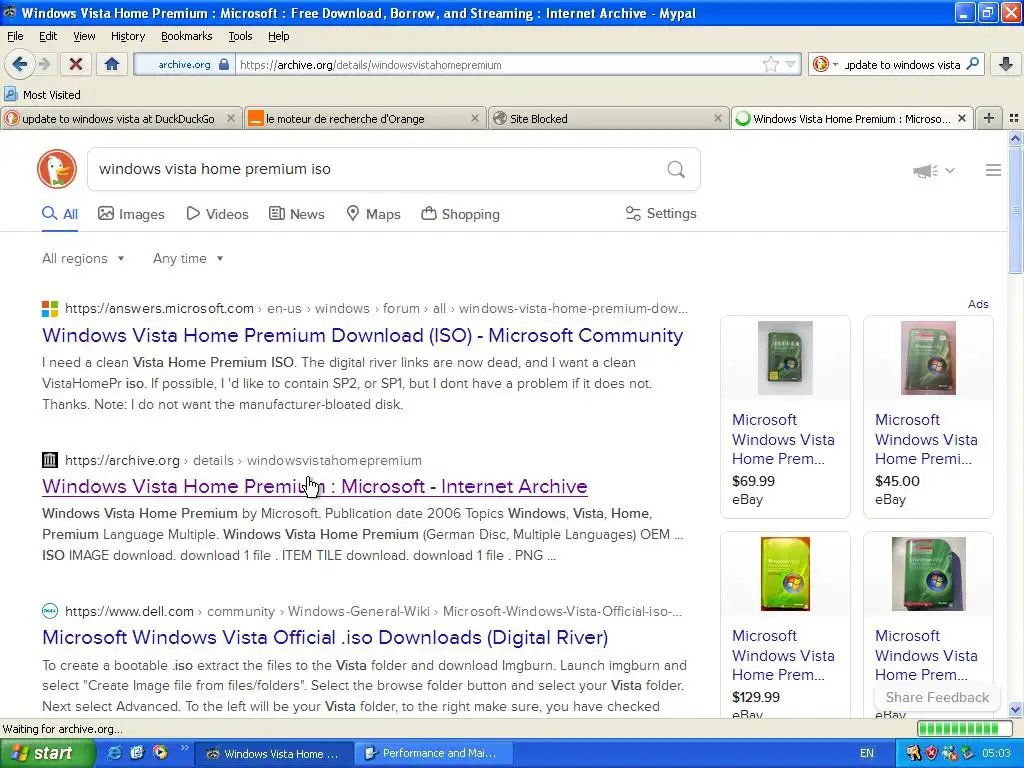Screen dimensions: 1024x768
Task: Click the page scrollbar up arrow
Action: (1015, 138)
